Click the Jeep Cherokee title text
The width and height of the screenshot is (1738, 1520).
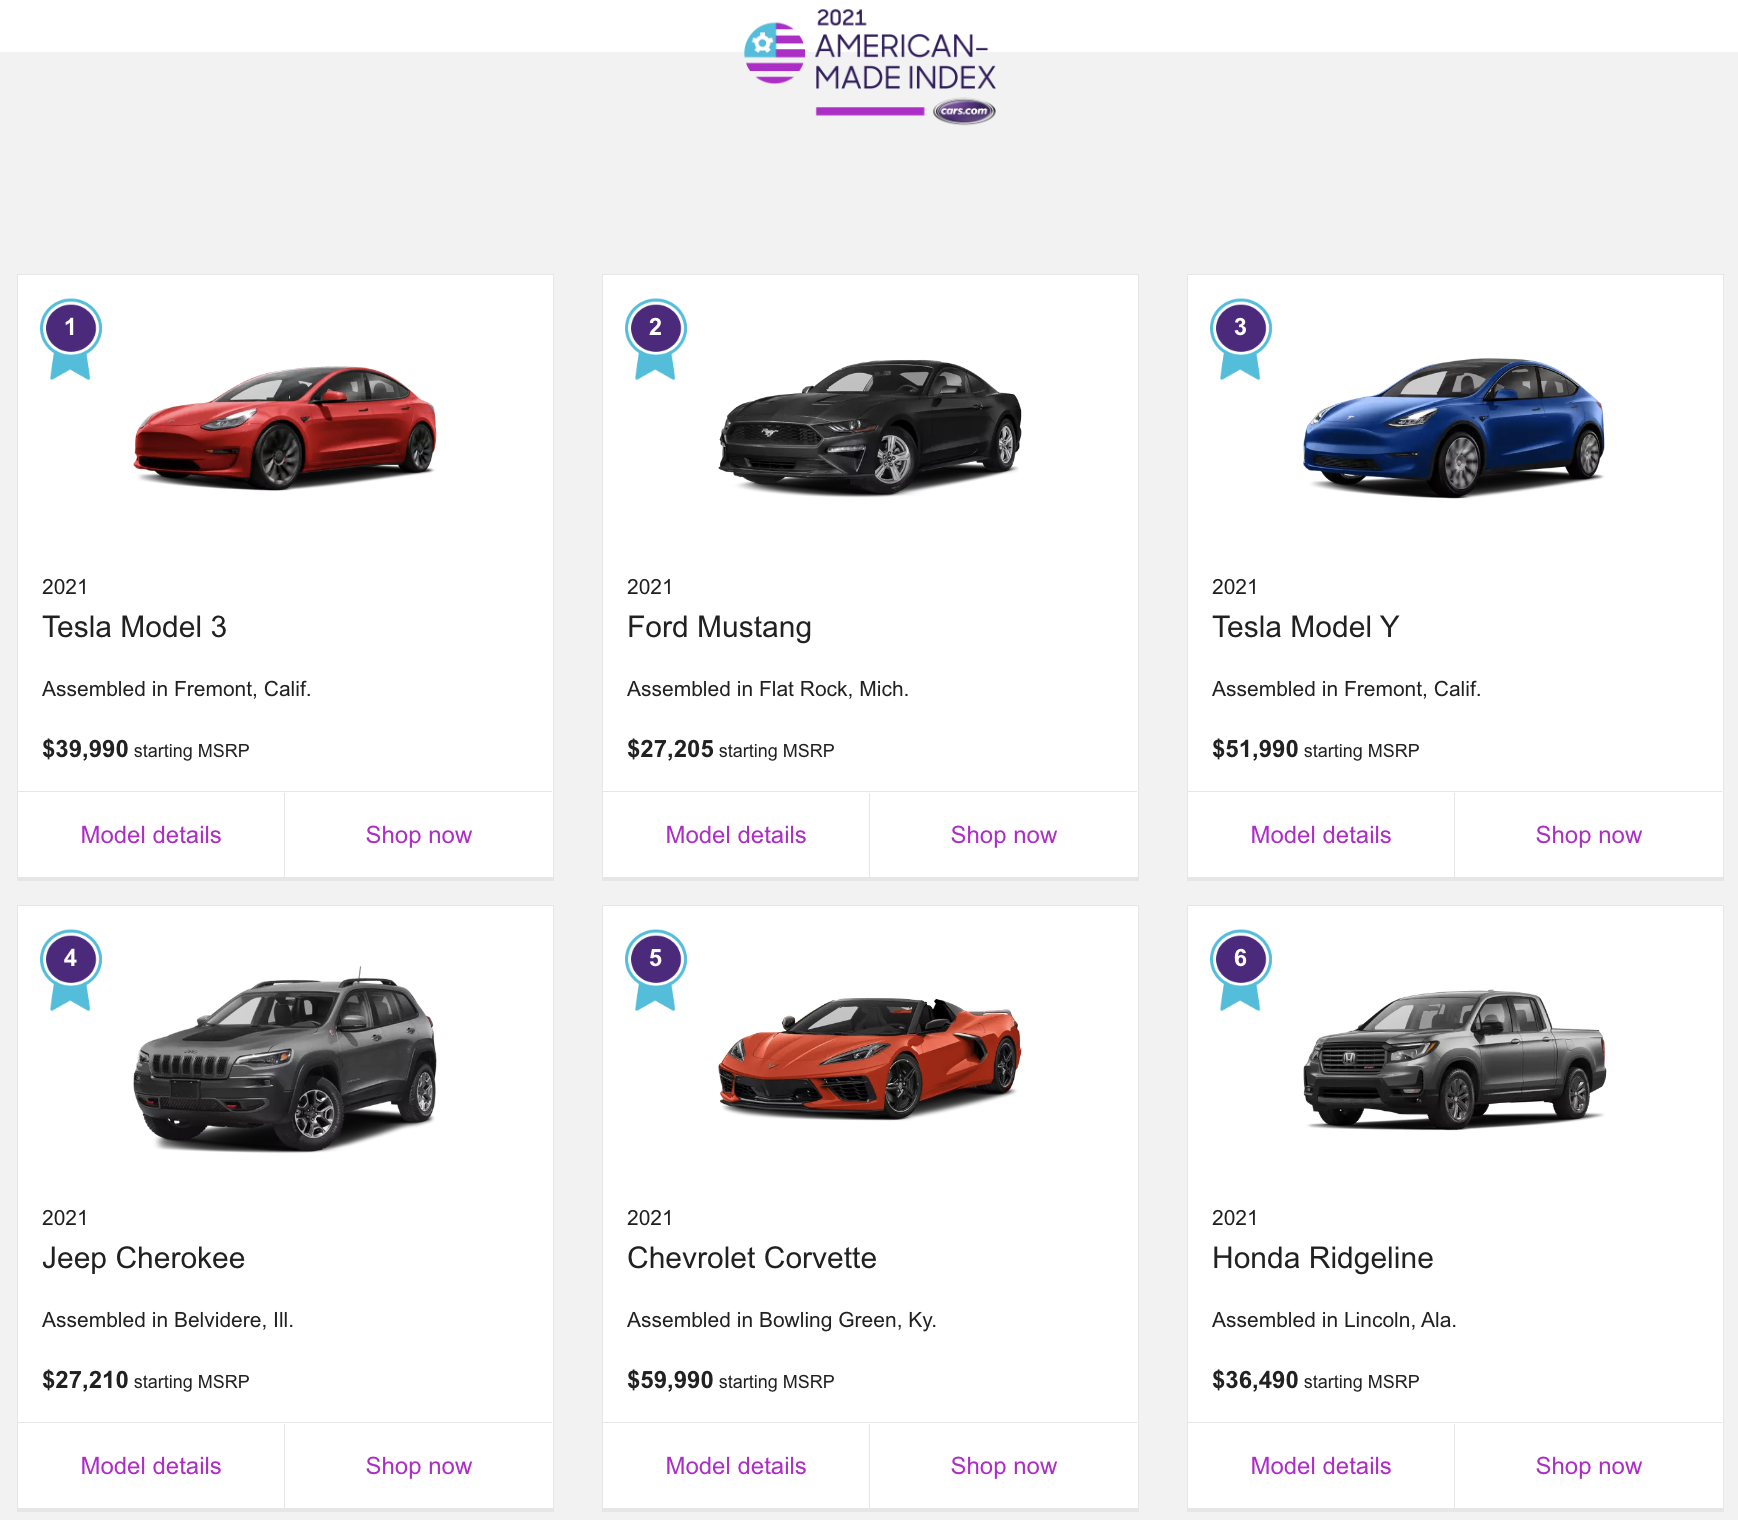(x=143, y=1258)
